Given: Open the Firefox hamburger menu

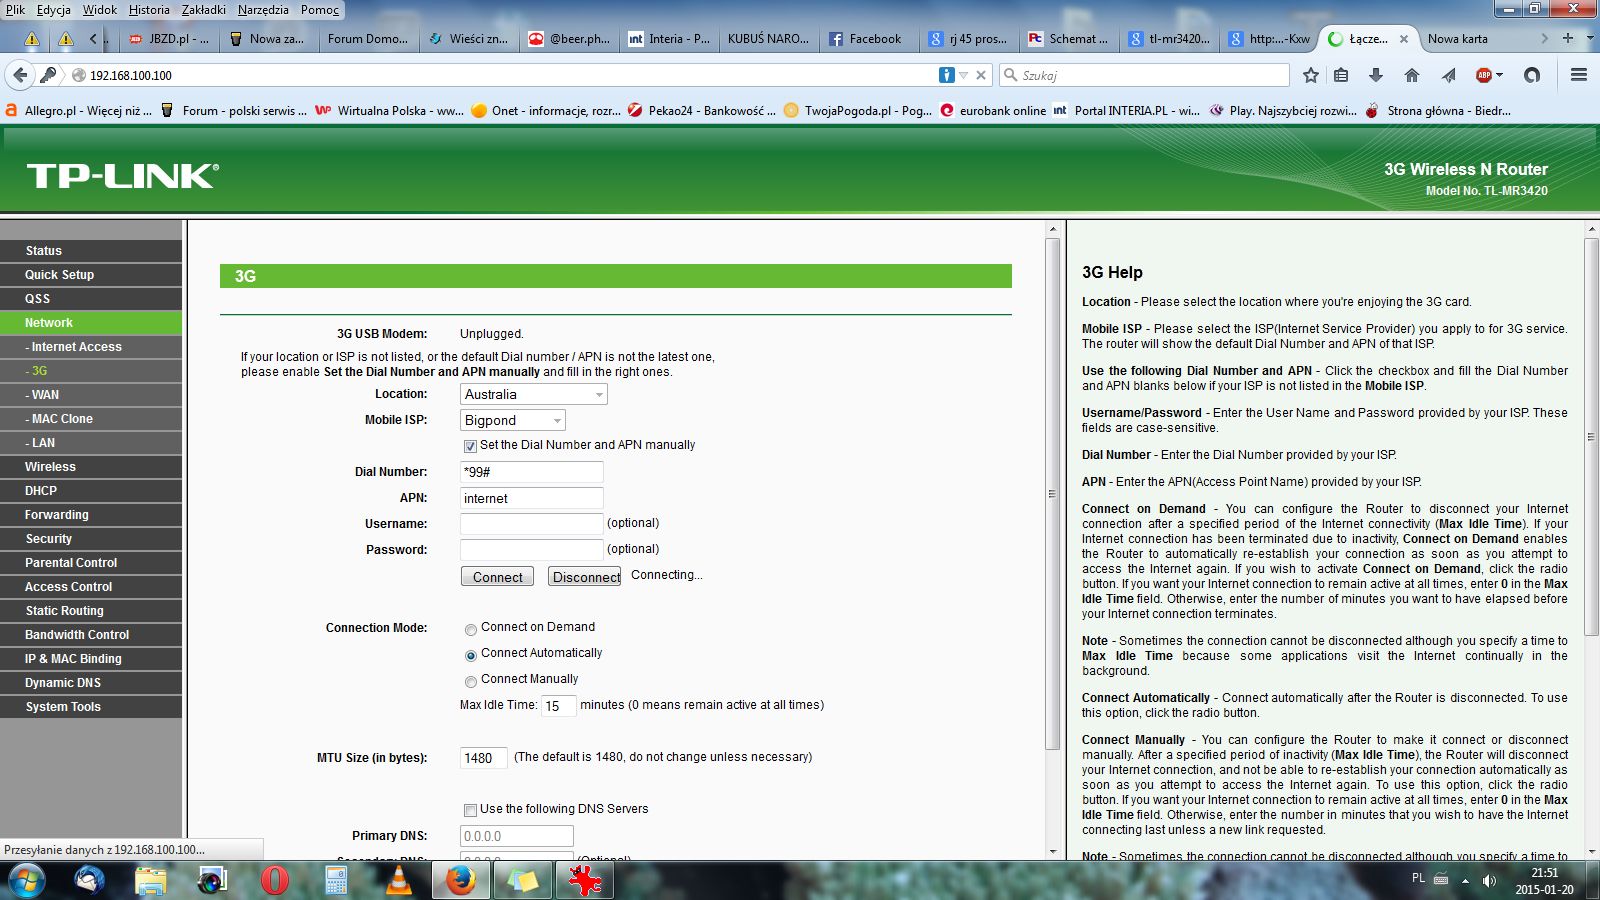Looking at the screenshot, I should tap(1579, 75).
